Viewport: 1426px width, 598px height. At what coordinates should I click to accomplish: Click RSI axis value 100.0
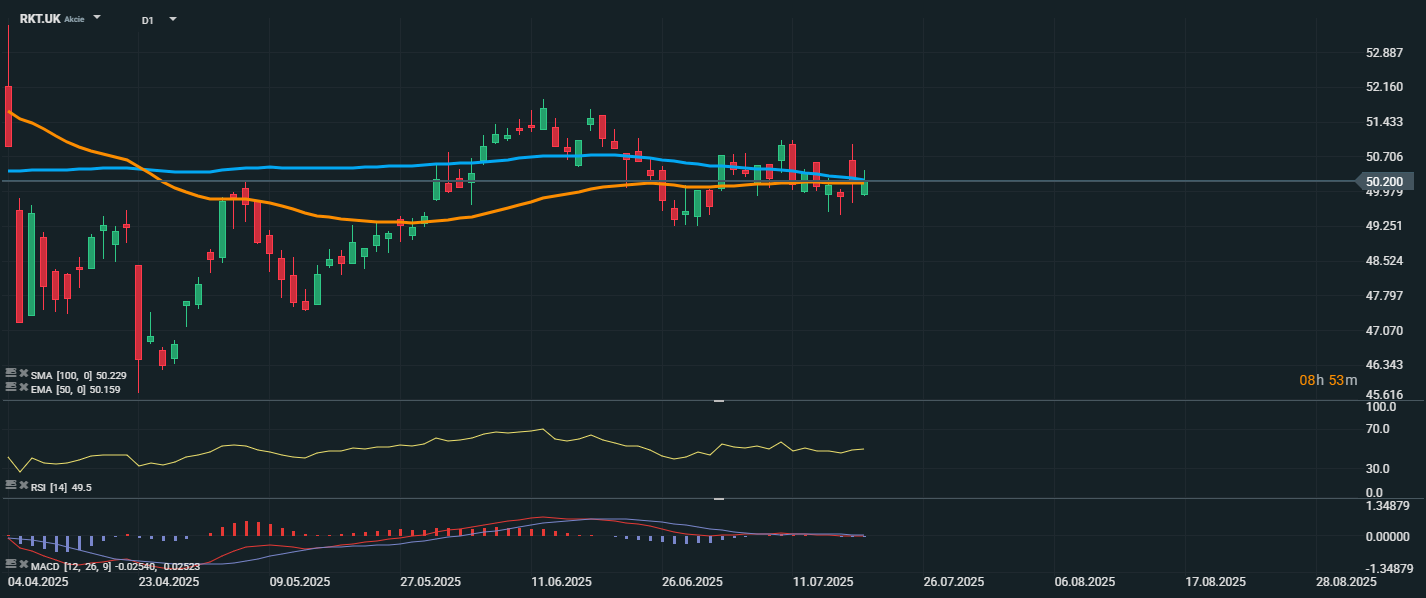(1381, 408)
